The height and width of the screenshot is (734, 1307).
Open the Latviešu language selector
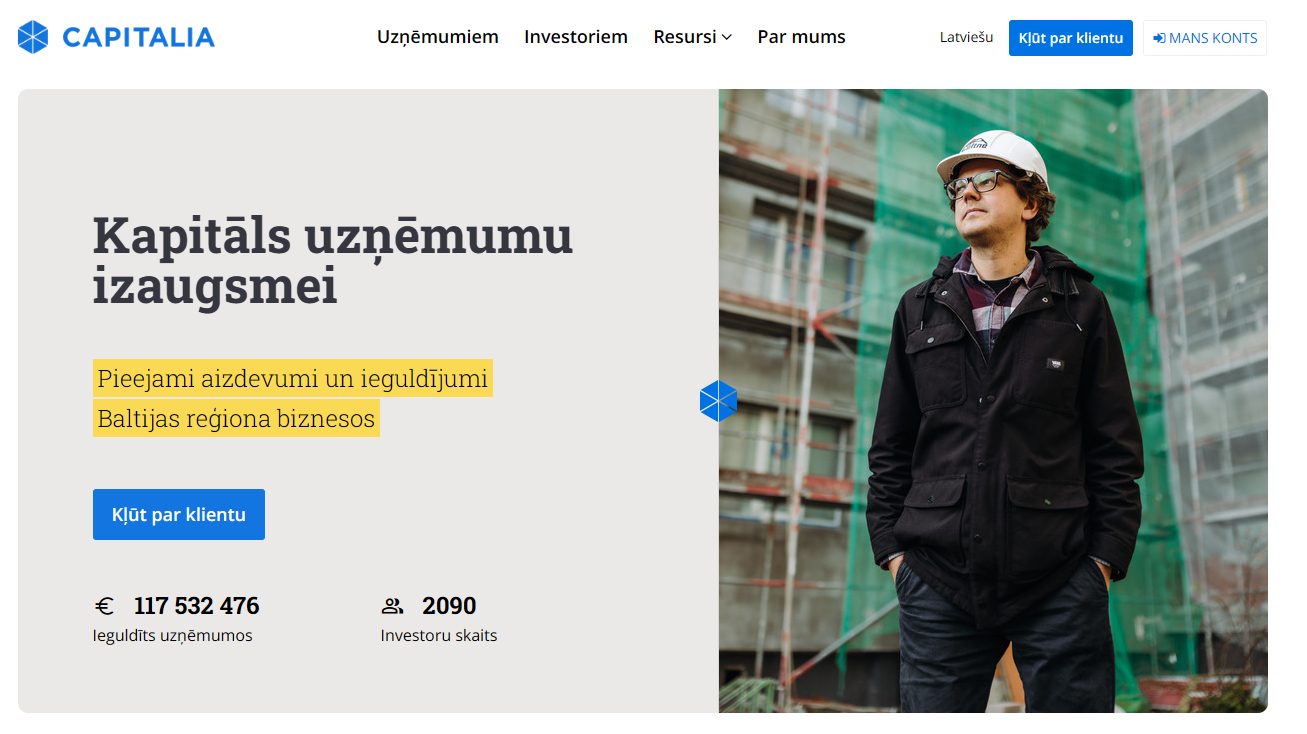coord(966,37)
